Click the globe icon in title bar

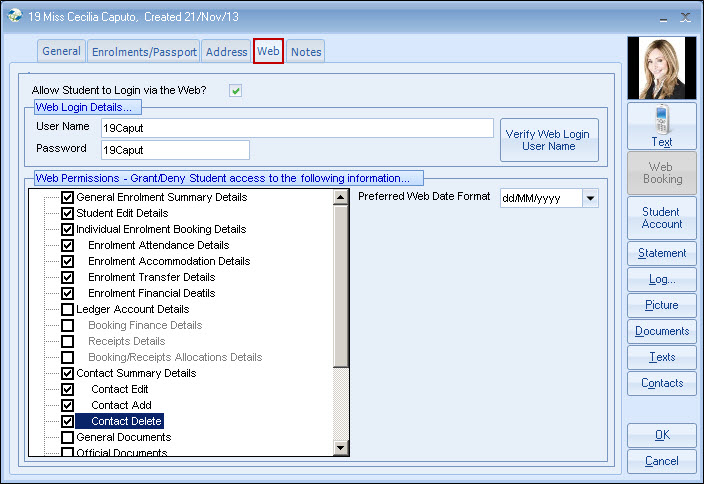15,15
